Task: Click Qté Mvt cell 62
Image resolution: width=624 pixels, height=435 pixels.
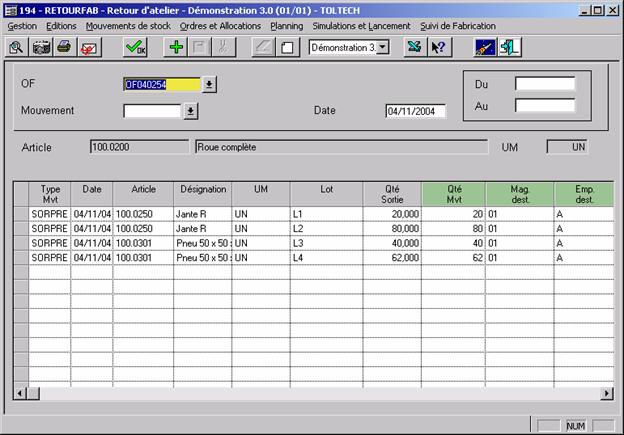Action: [454, 258]
